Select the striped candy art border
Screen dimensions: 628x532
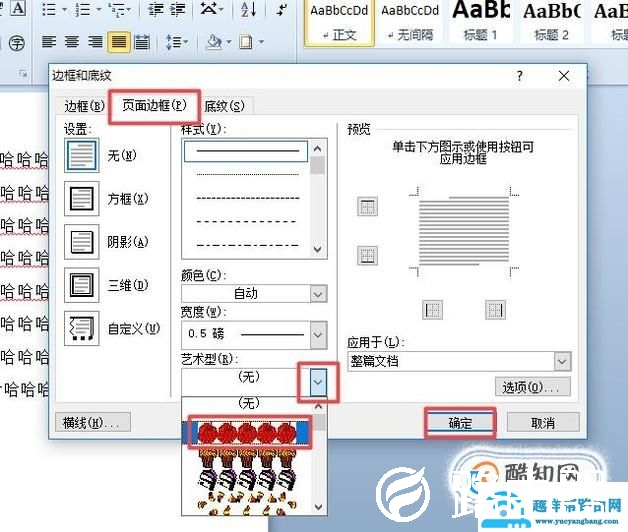tap(248, 480)
